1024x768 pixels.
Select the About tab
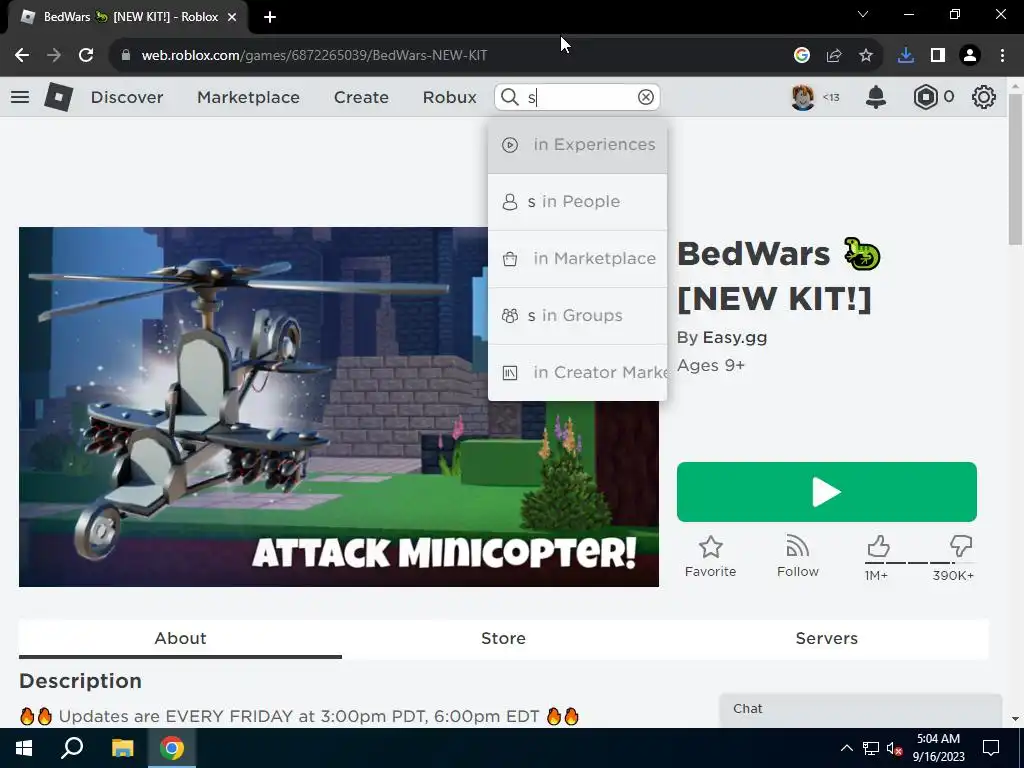click(180, 639)
